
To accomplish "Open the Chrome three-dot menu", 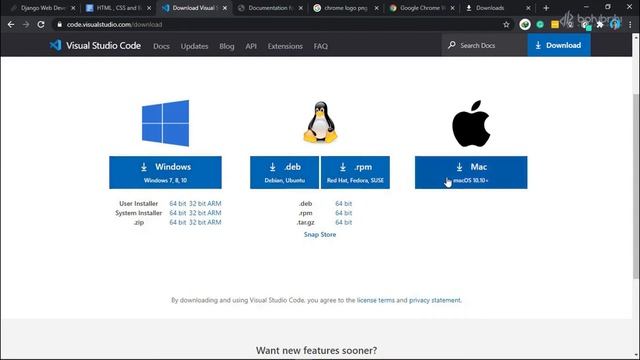I will [x=630, y=24].
